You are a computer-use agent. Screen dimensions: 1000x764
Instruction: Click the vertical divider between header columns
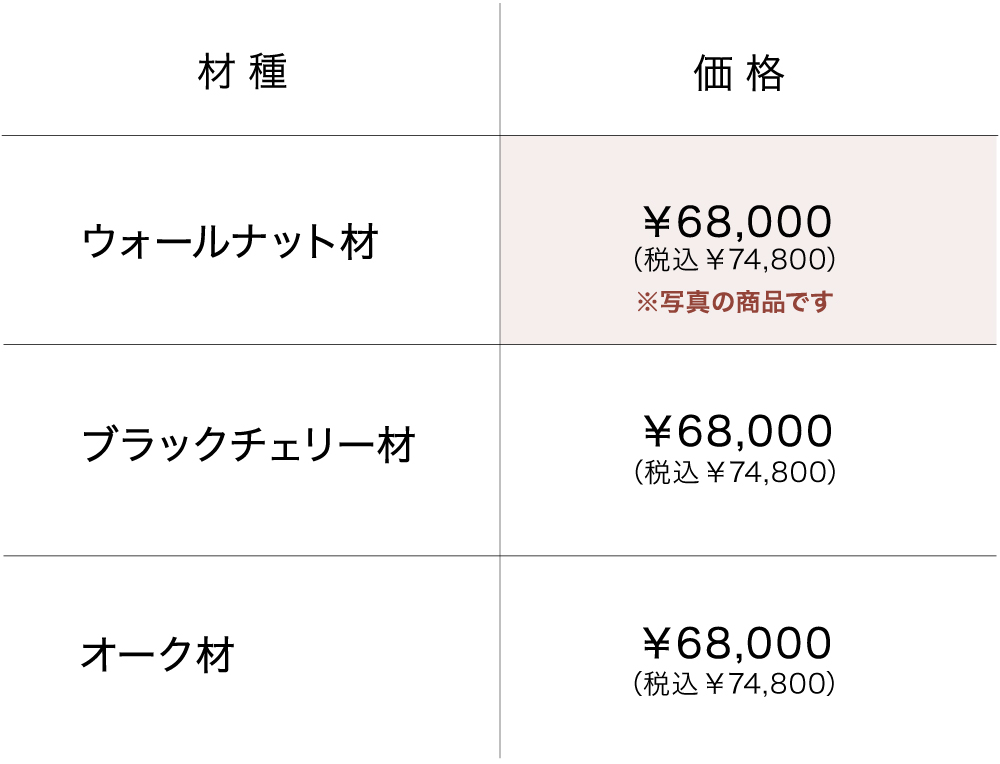pyautogui.click(x=500, y=70)
